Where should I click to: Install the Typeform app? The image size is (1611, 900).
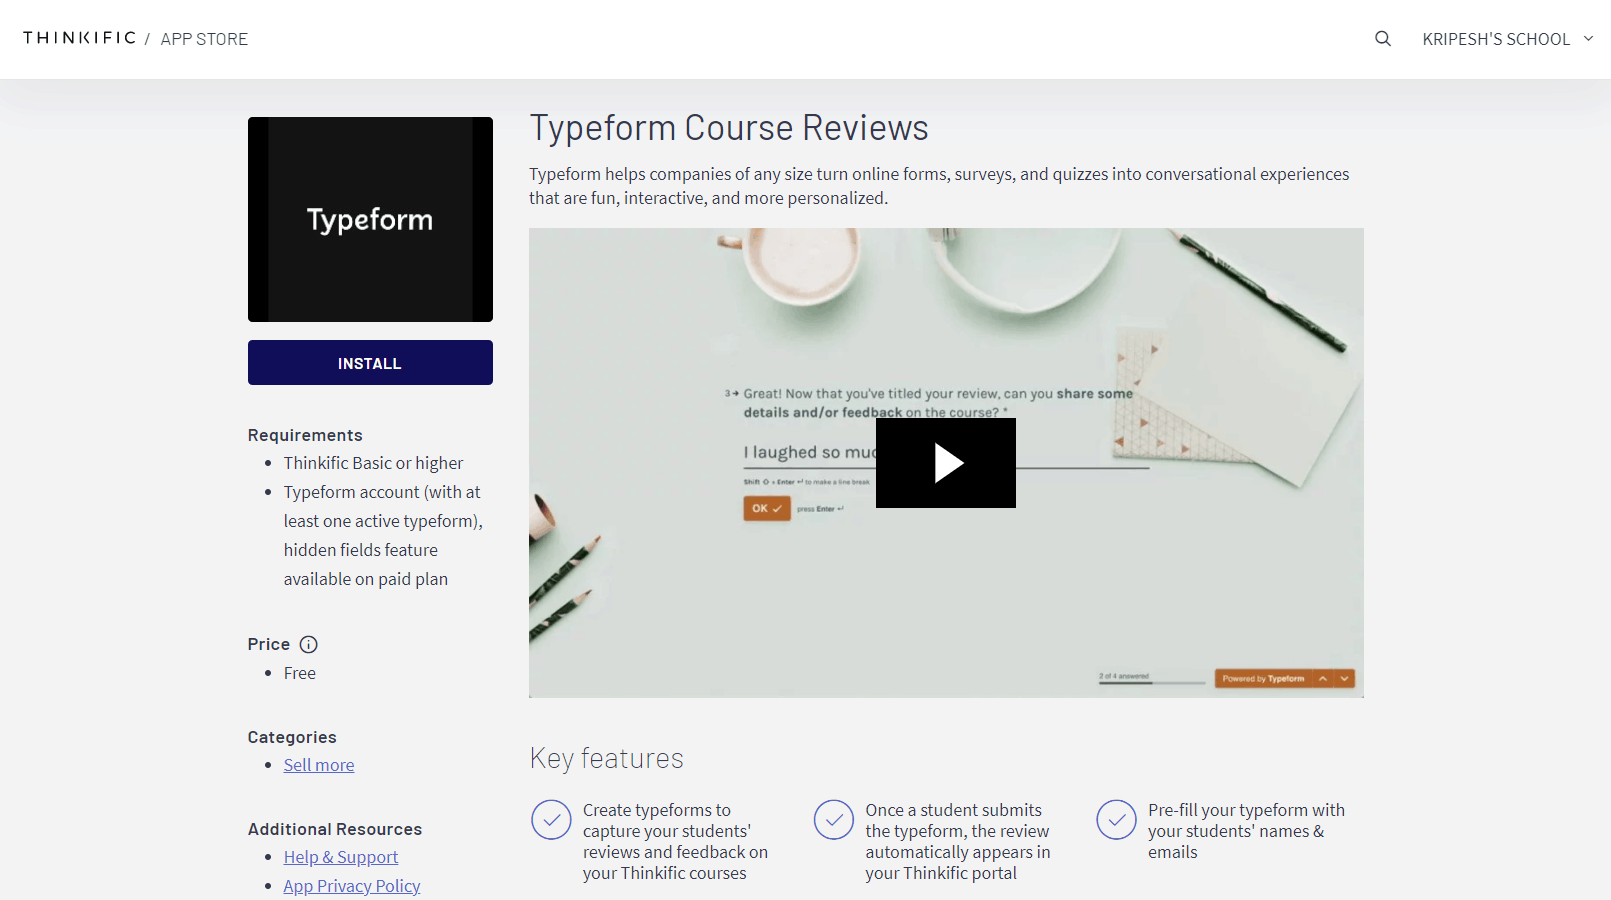point(370,363)
